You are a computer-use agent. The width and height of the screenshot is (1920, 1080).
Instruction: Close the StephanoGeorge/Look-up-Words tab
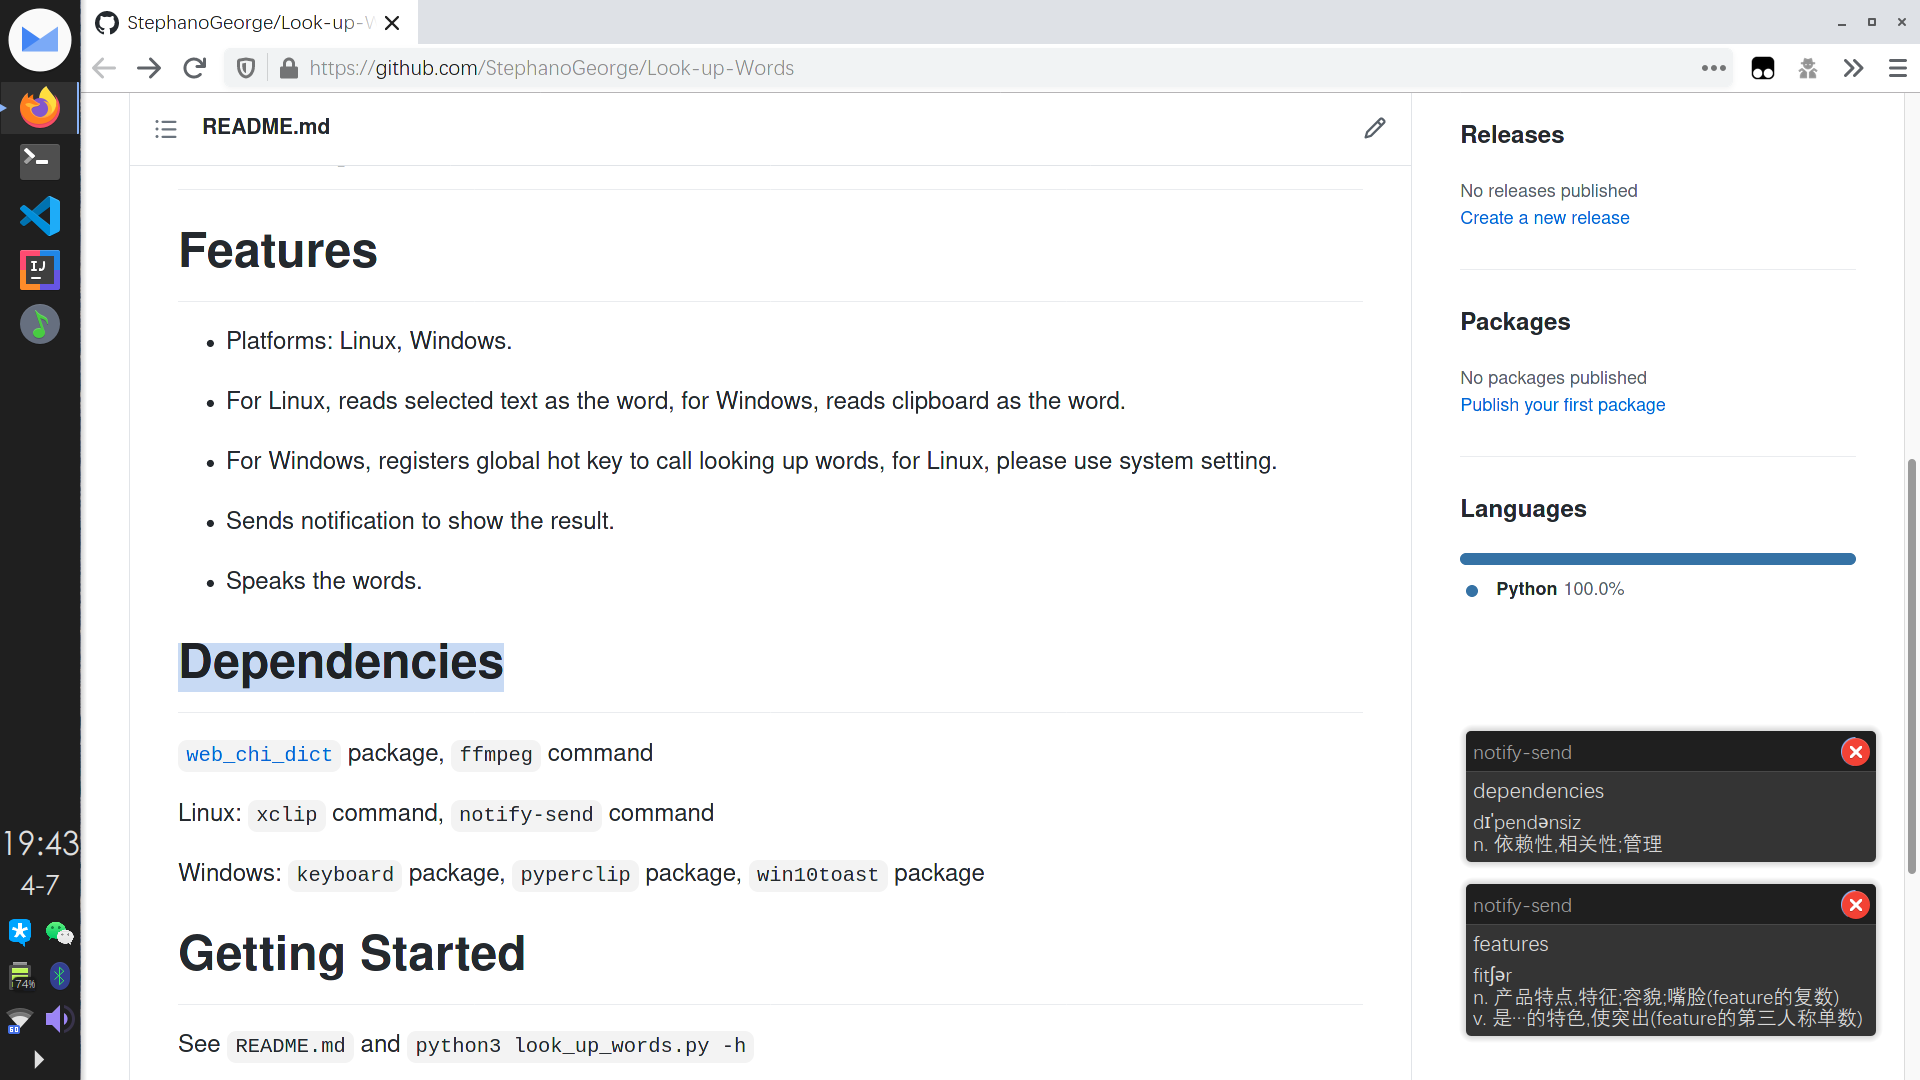[x=393, y=23]
